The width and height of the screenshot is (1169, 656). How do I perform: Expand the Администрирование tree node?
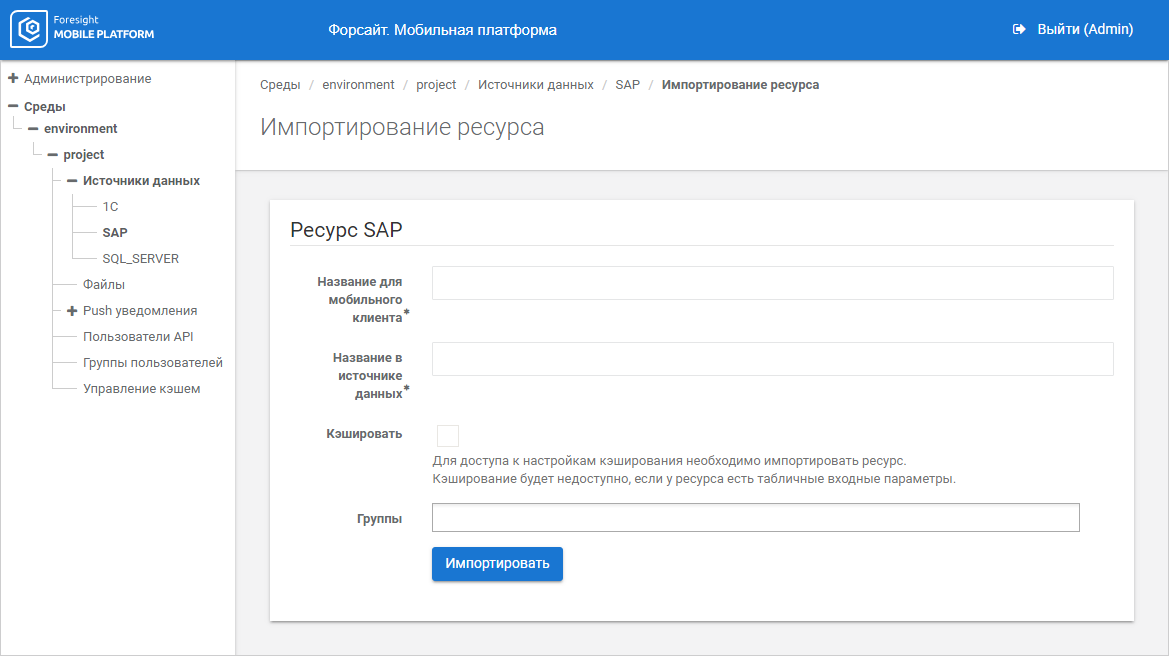coord(13,78)
